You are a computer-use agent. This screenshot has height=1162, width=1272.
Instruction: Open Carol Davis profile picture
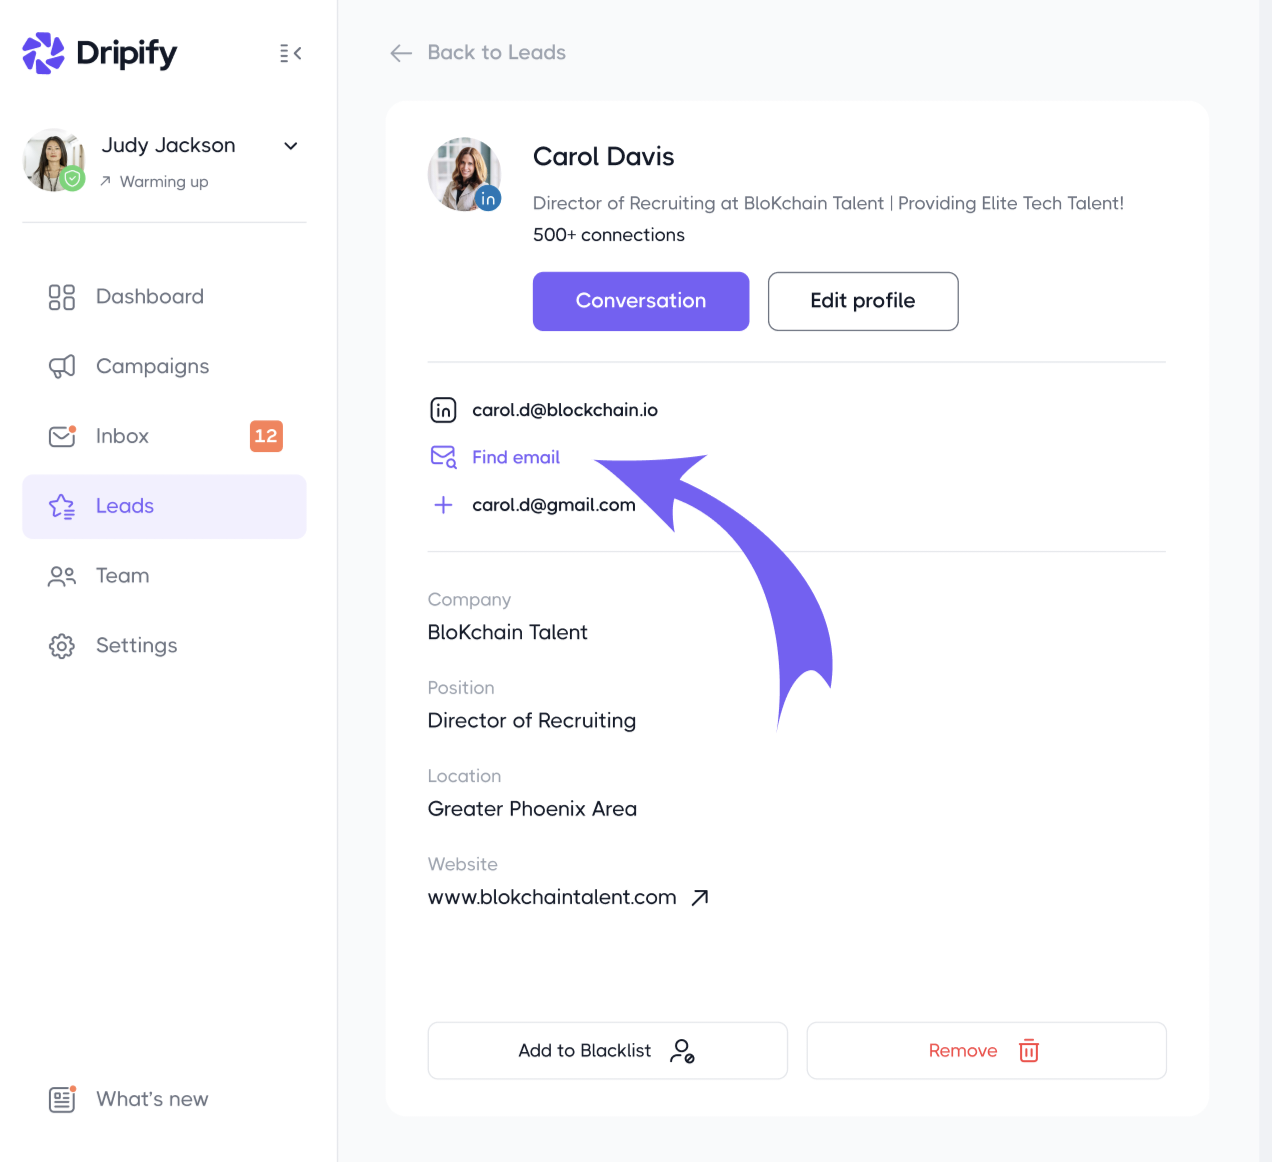pyautogui.click(x=464, y=174)
